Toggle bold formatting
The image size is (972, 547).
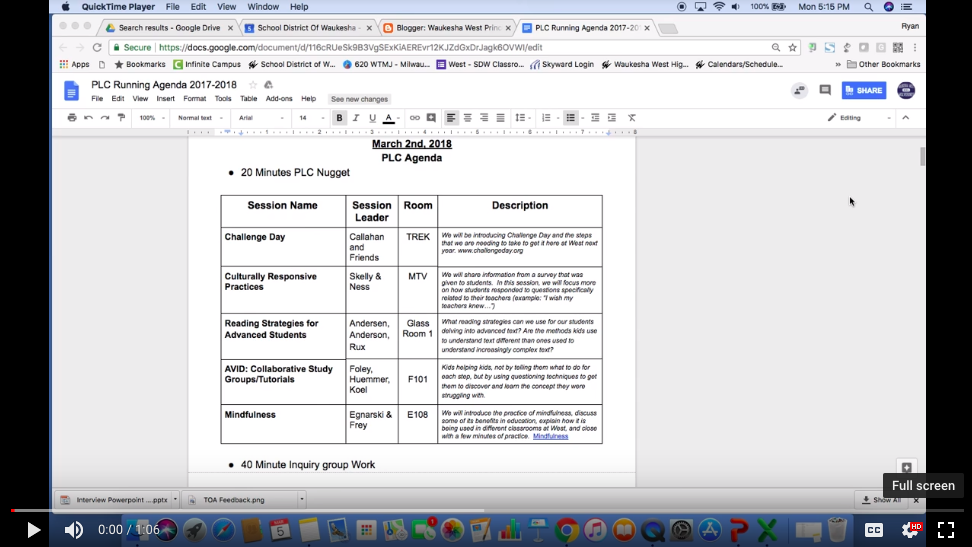[339, 118]
